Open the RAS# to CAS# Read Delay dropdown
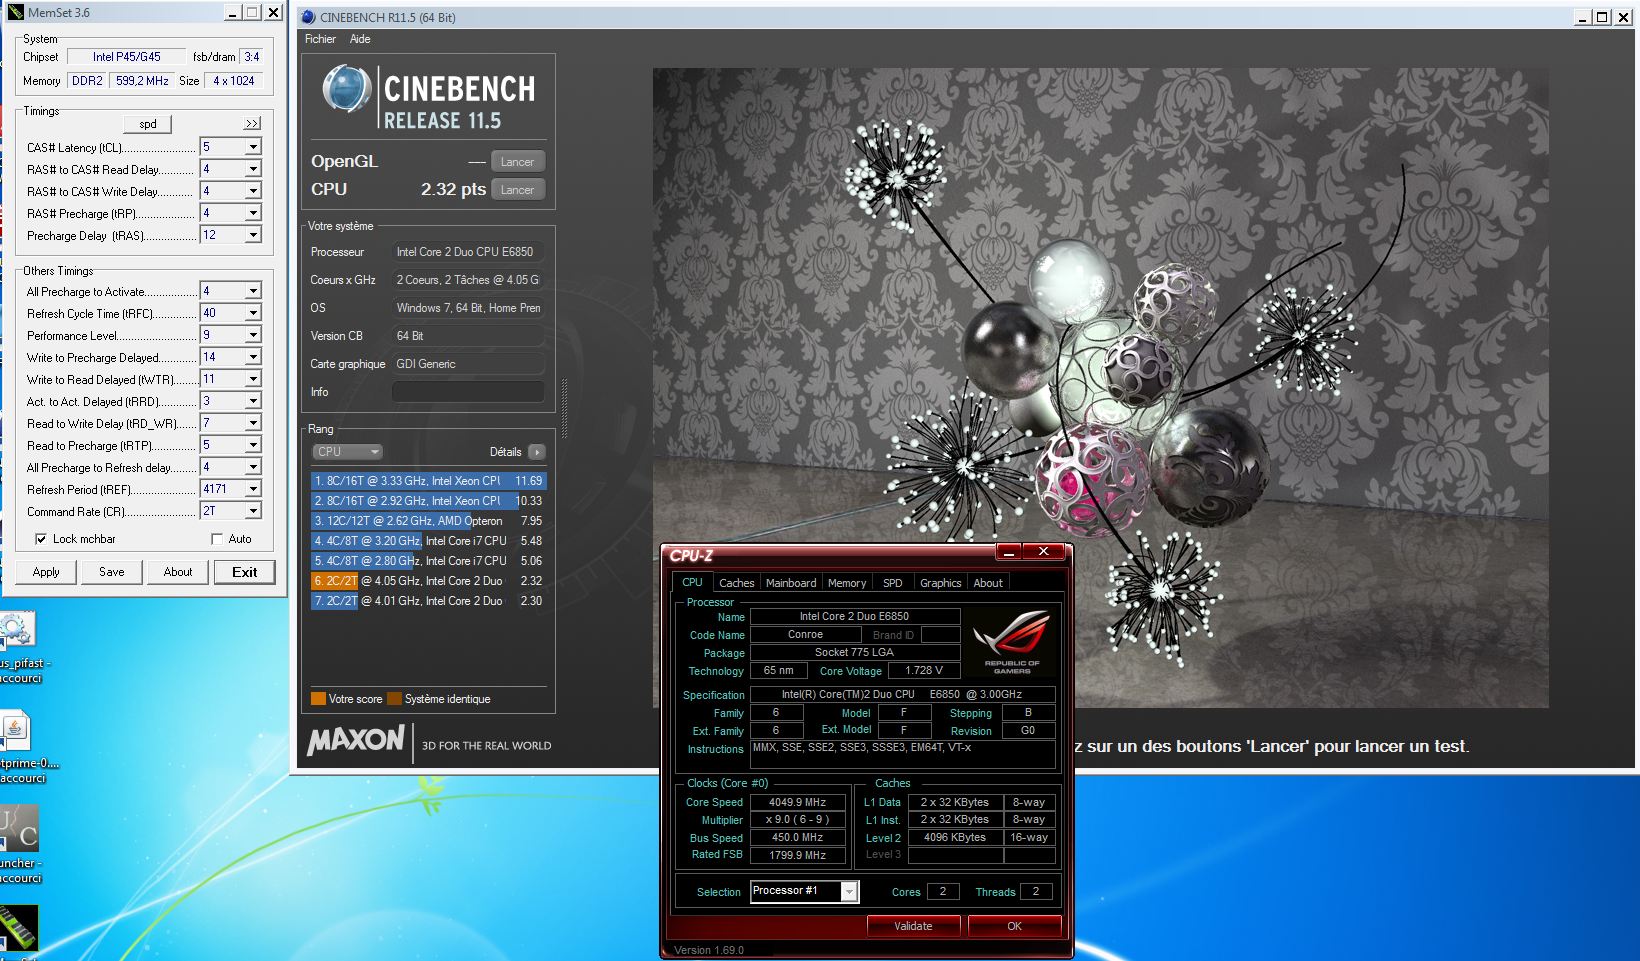The width and height of the screenshot is (1640, 961). 253,169
